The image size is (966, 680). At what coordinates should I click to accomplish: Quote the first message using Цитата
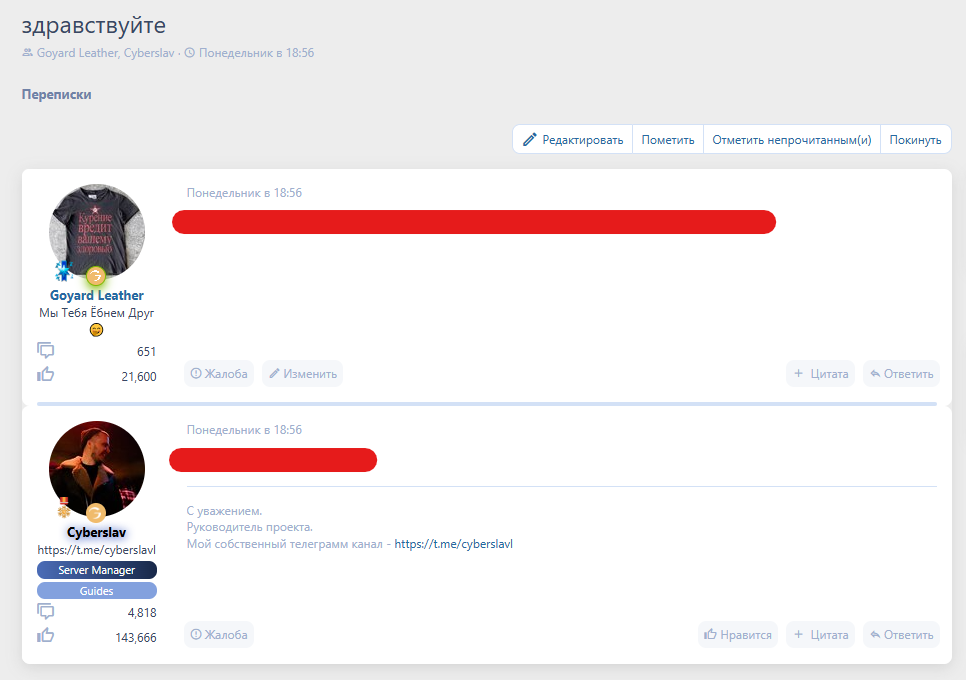click(820, 374)
